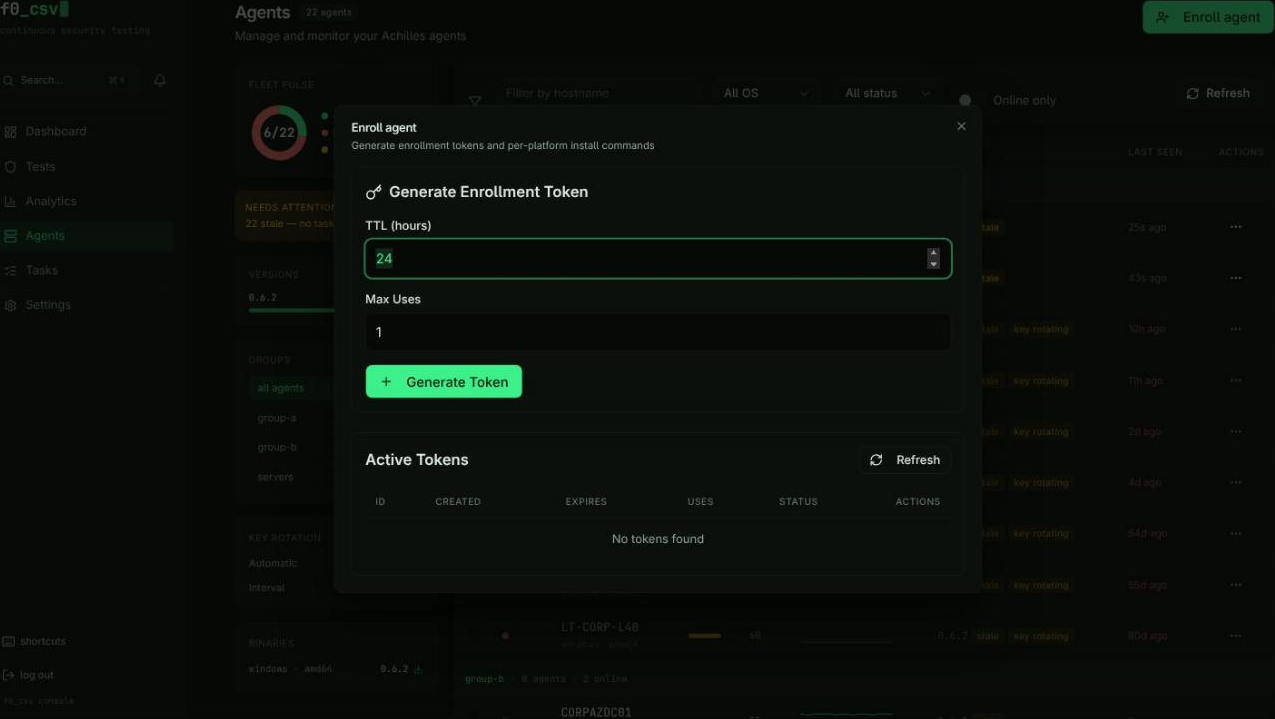Click the LAST SEEN column header
The image size is (1275, 719).
click(1155, 152)
